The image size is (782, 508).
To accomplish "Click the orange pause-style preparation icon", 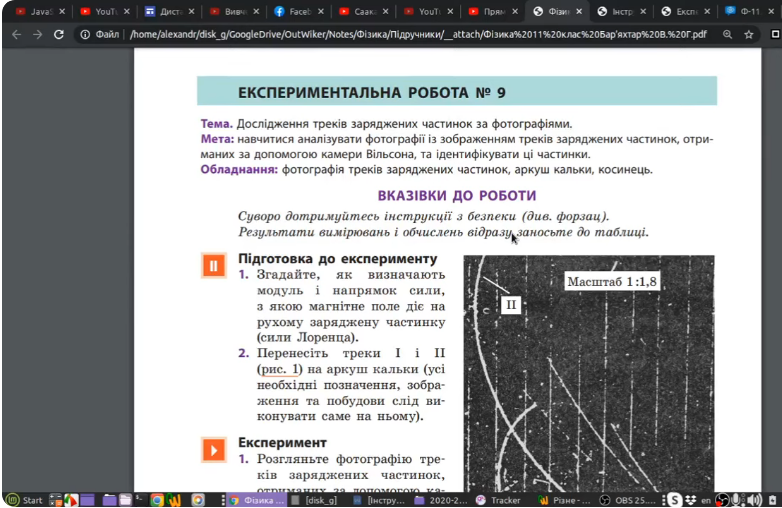I will tap(213, 266).
